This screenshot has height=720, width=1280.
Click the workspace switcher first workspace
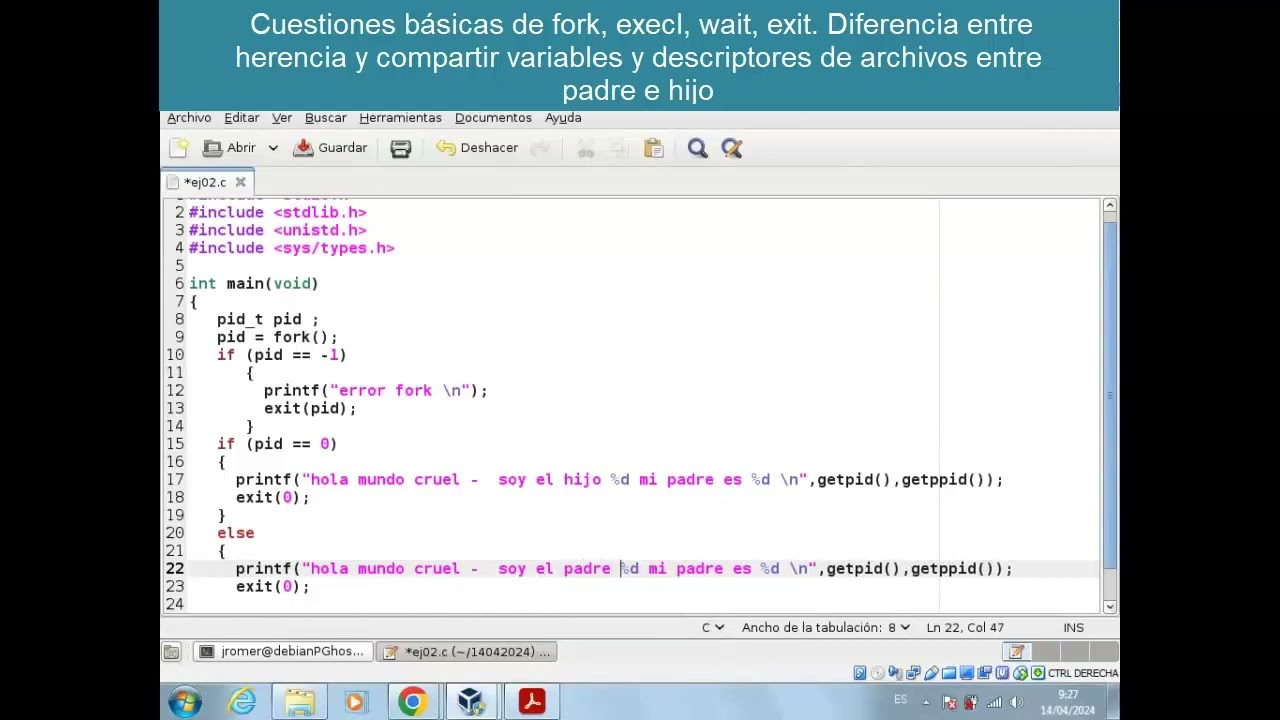pyautogui.click(x=1016, y=652)
